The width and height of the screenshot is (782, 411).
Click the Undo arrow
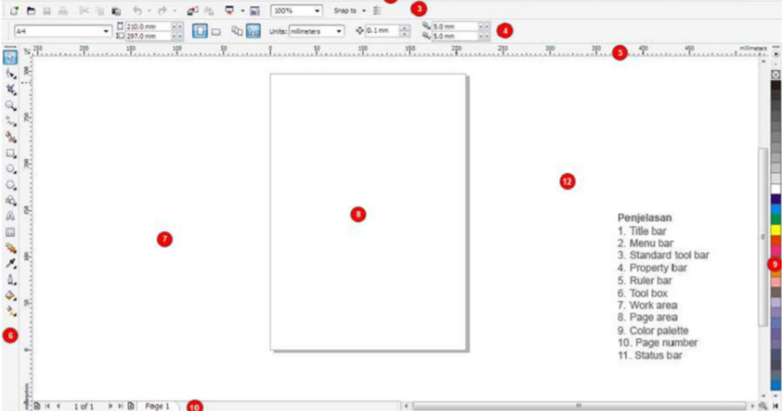click(x=137, y=10)
